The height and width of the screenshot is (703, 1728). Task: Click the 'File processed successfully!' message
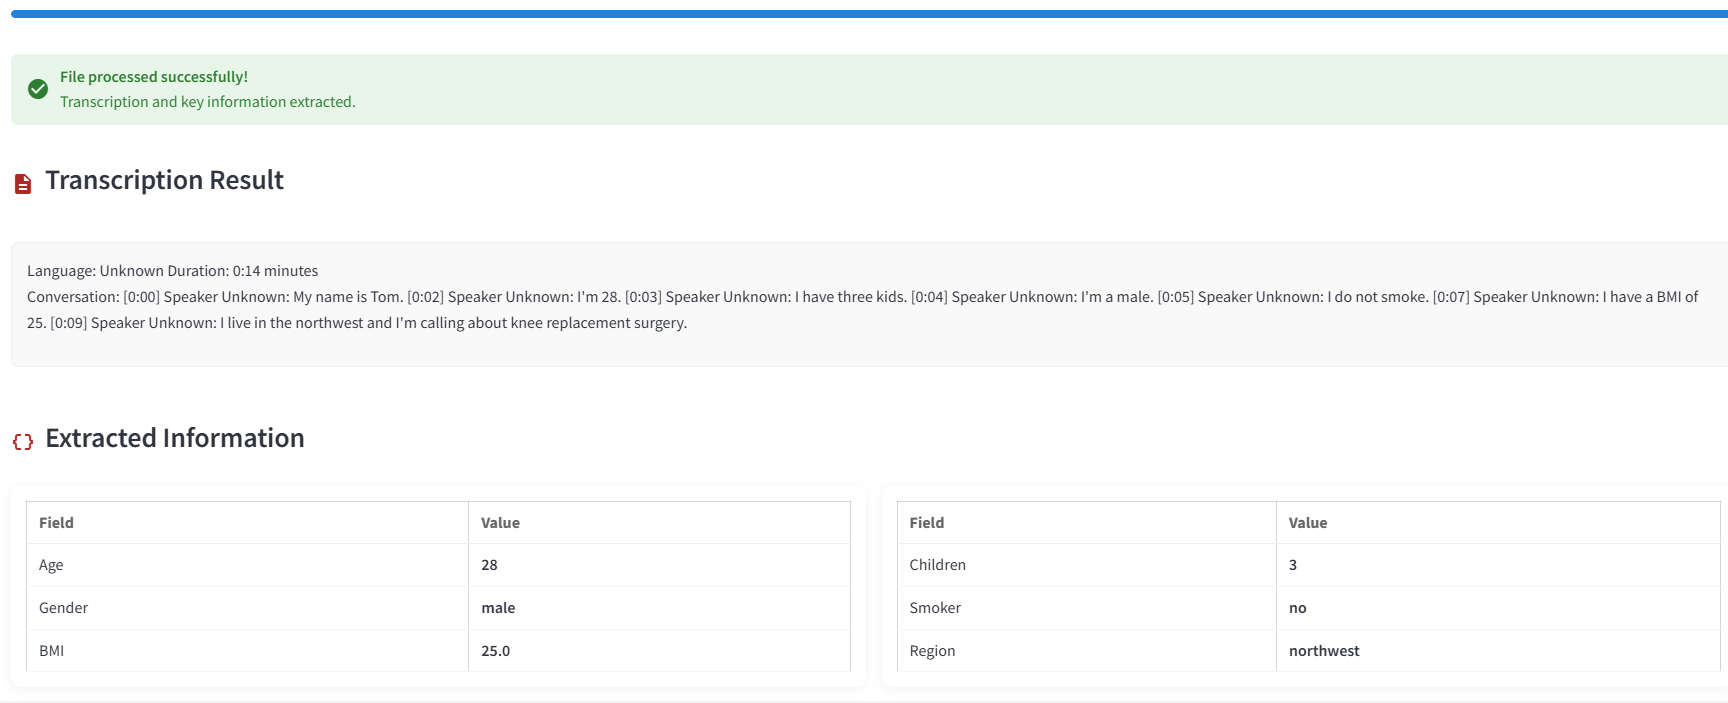(x=154, y=77)
